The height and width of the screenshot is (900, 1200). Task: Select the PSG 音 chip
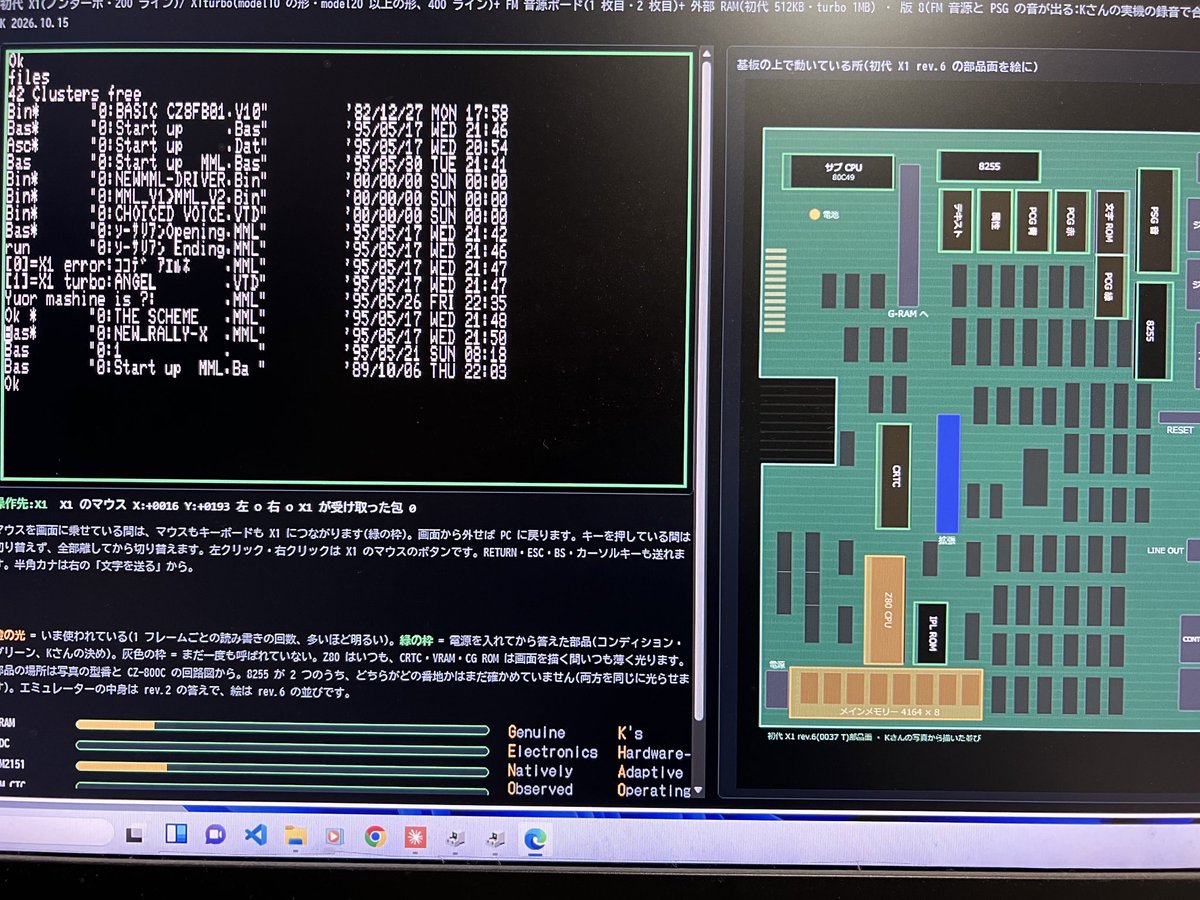click(1155, 221)
